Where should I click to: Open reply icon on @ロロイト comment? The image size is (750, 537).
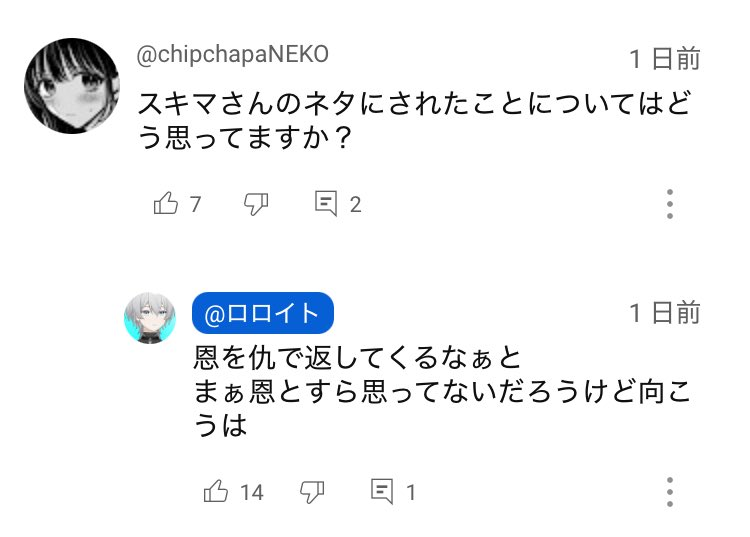pos(382,492)
